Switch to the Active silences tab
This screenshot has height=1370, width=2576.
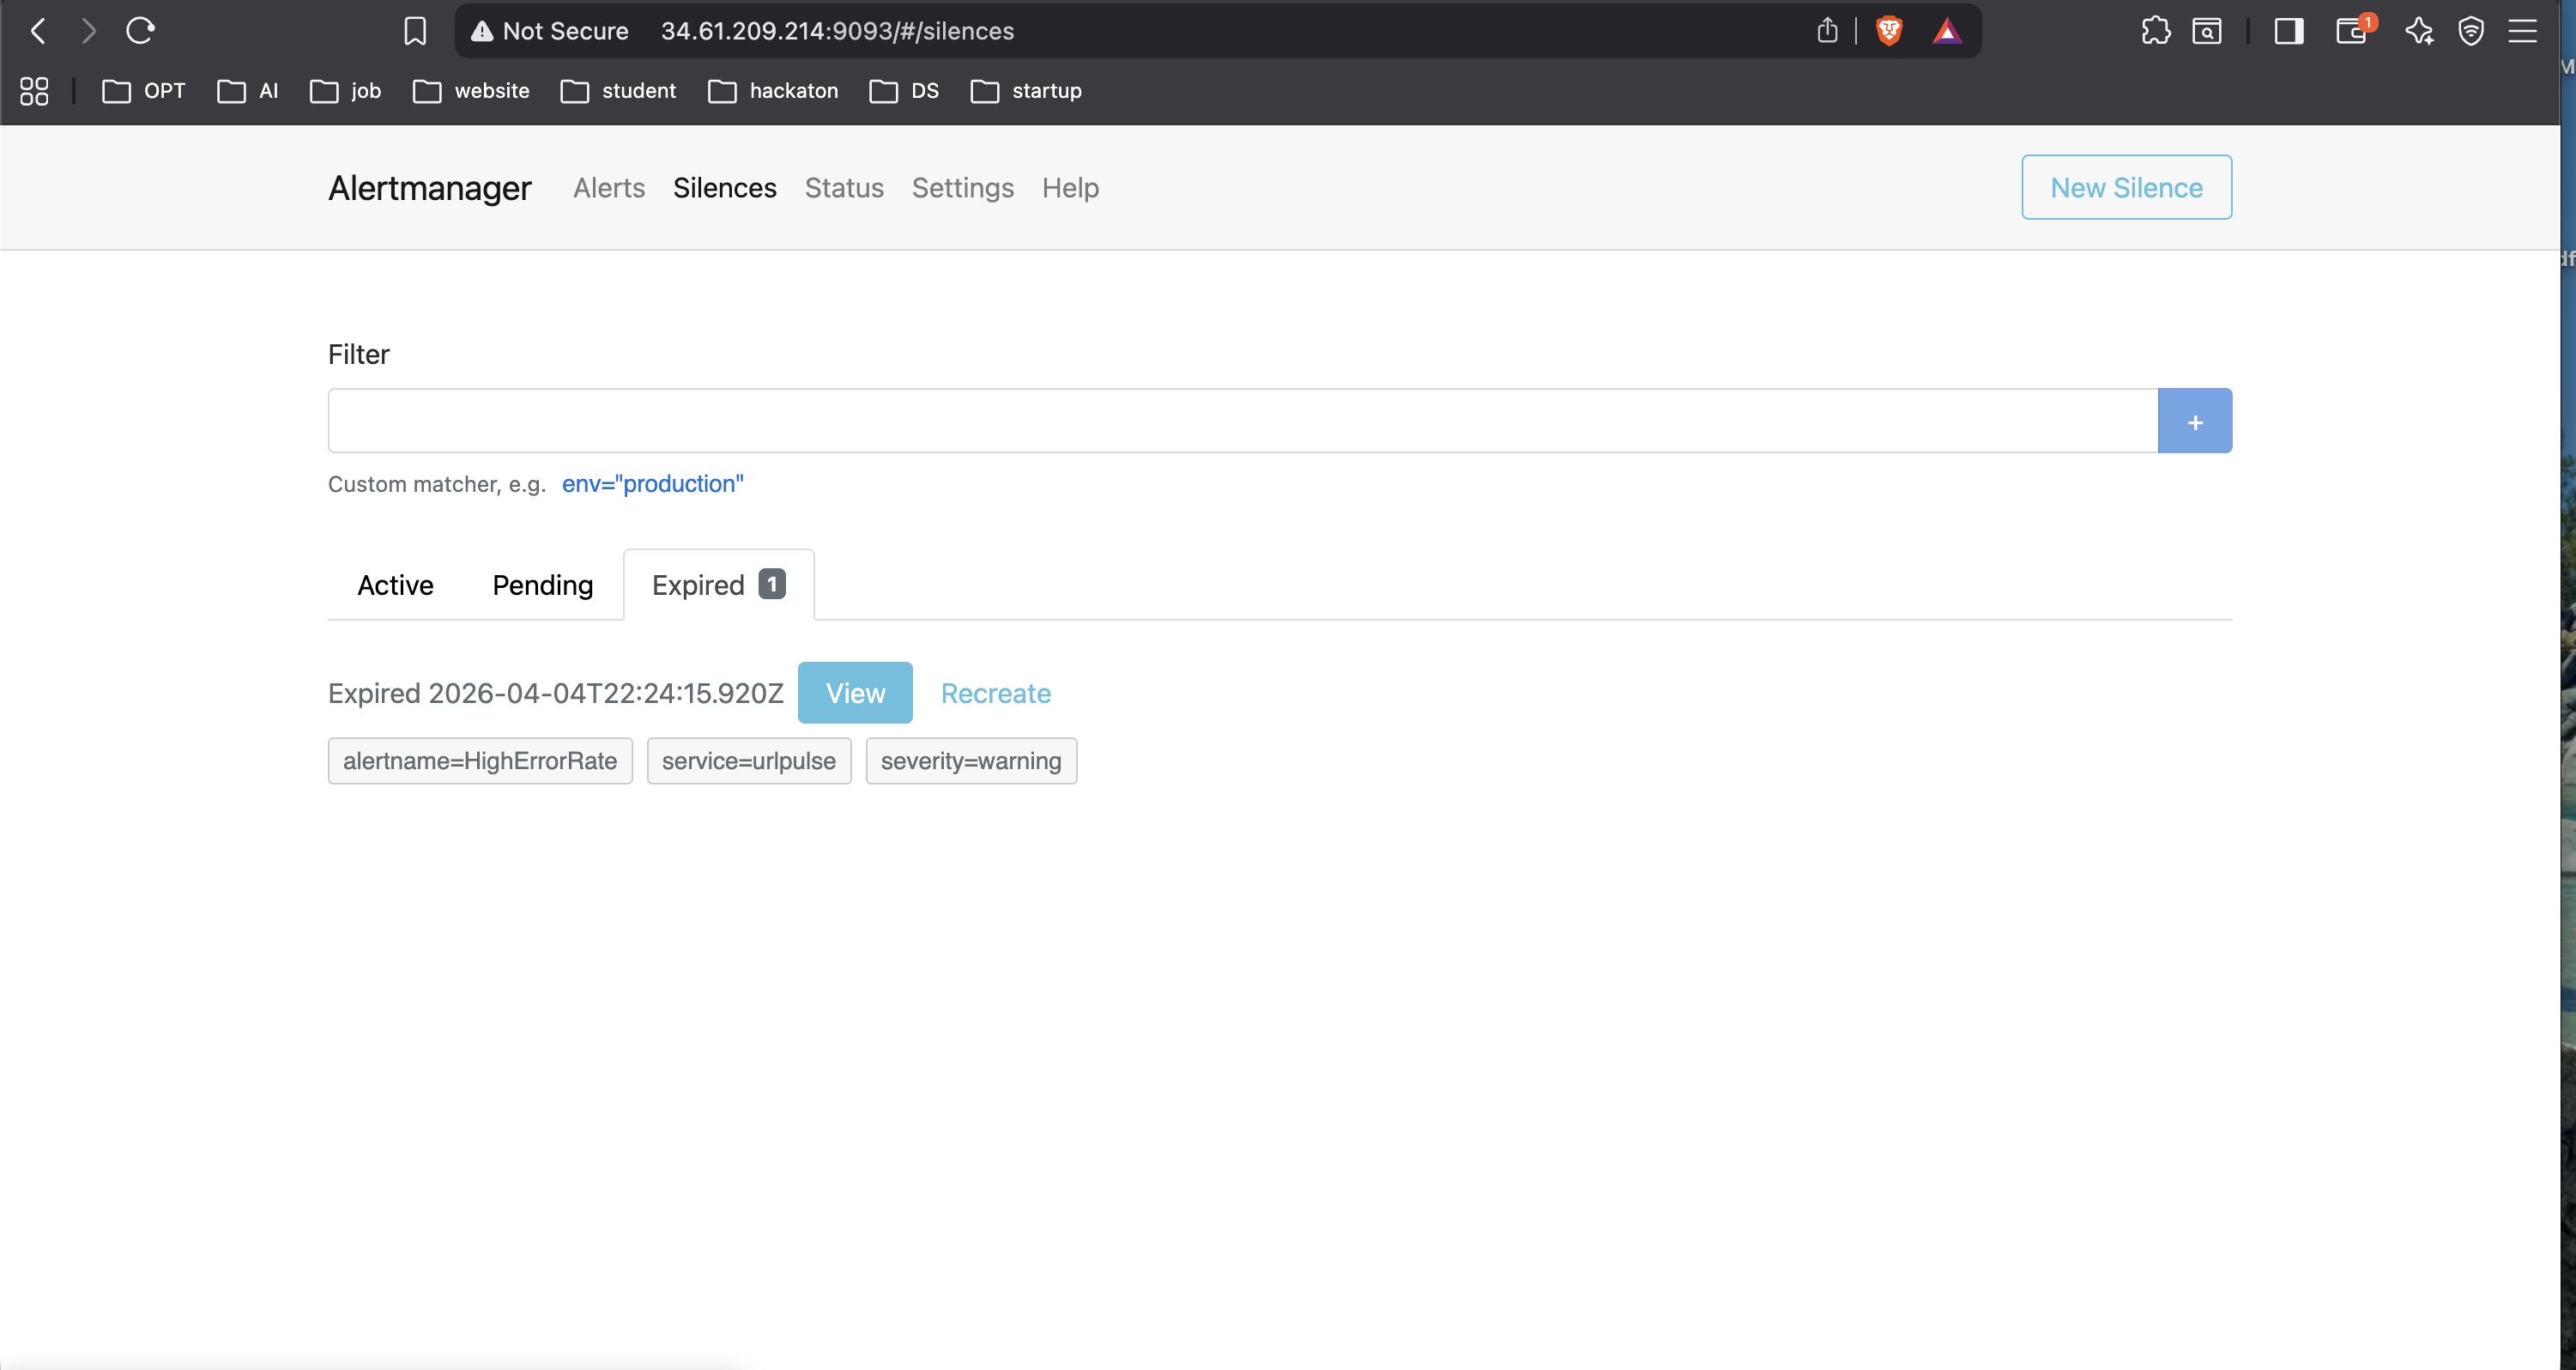click(395, 585)
